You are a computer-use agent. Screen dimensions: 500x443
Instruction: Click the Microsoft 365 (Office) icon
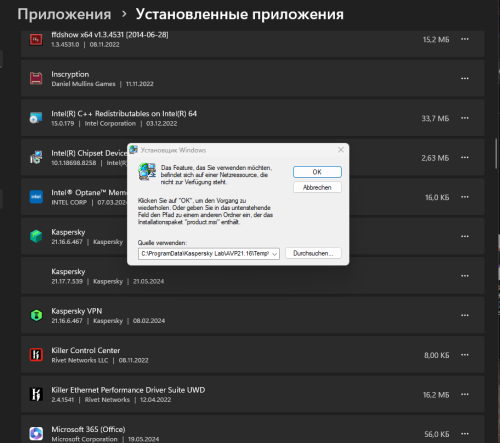point(36,433)
